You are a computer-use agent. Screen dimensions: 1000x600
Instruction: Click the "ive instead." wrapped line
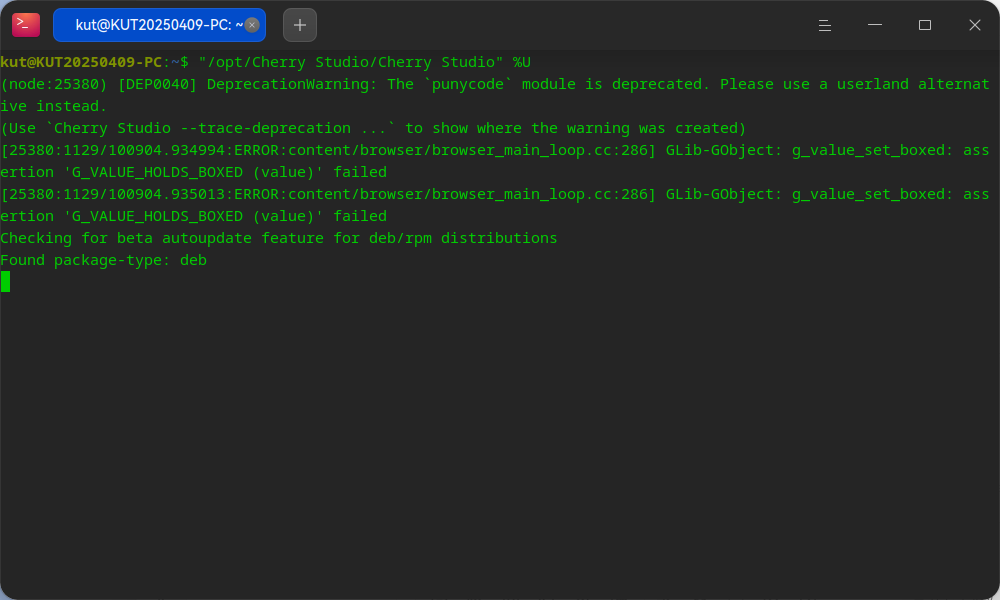pyautogui.click(x=54, y=106)
